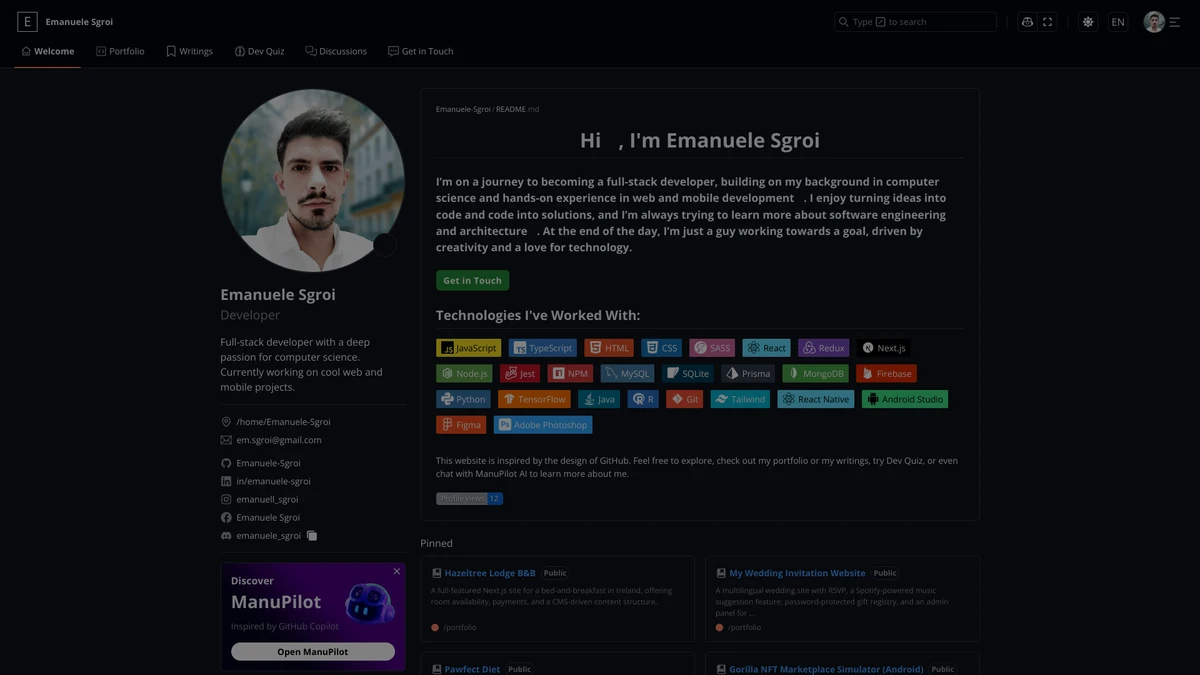The width and height of the screenshot is (1200, 675).
Task: Open the hamburger menu beside the avatar
Action: (1175, 22)
